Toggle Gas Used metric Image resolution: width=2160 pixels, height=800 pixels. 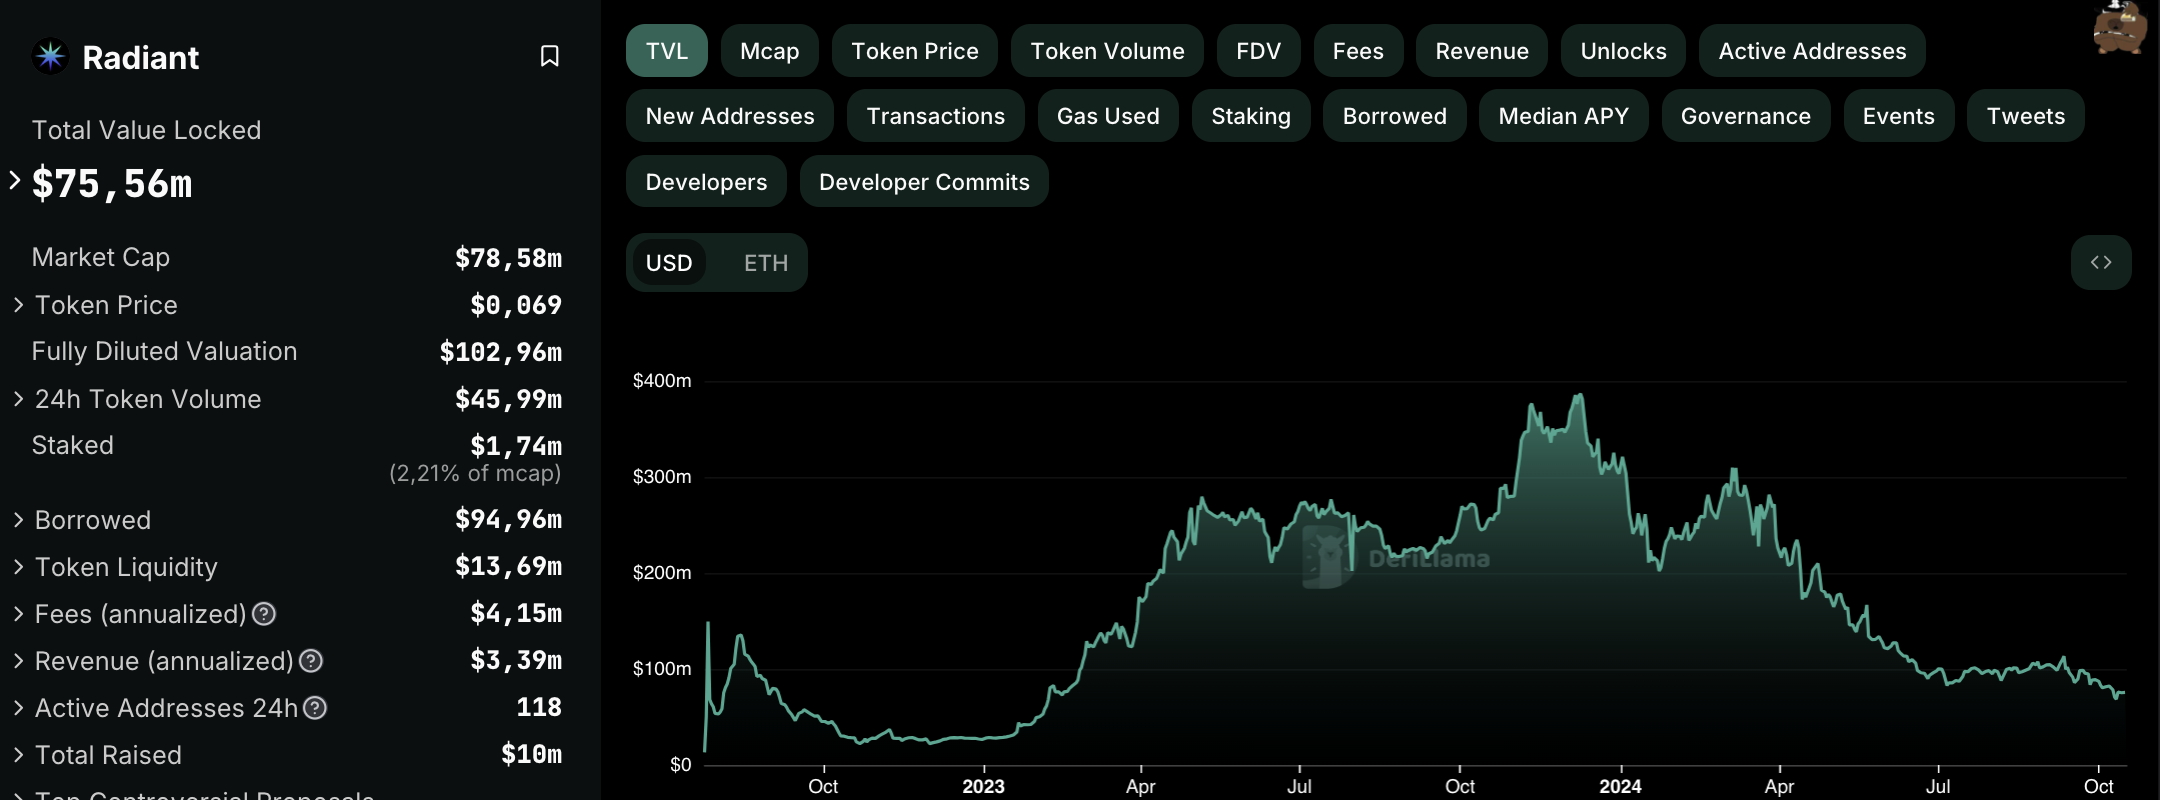click(1108, 116)
